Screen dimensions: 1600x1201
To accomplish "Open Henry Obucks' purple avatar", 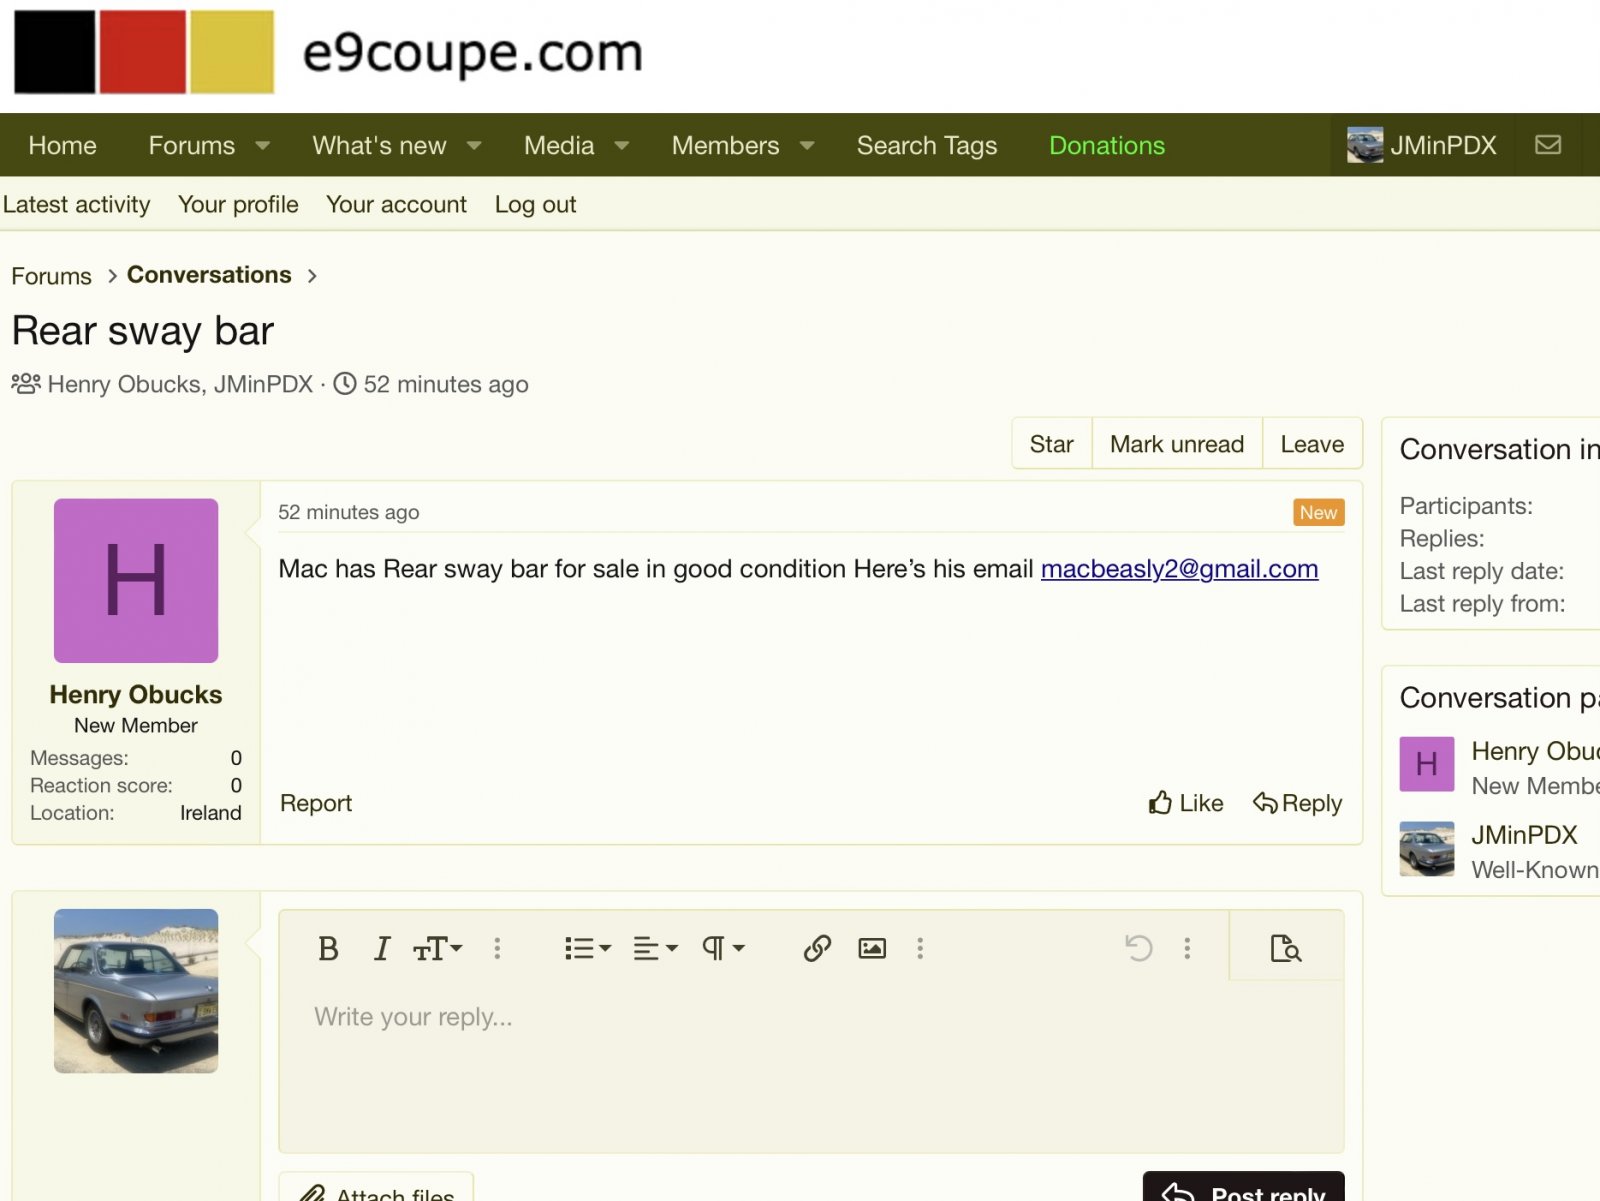I will [136, 581].
